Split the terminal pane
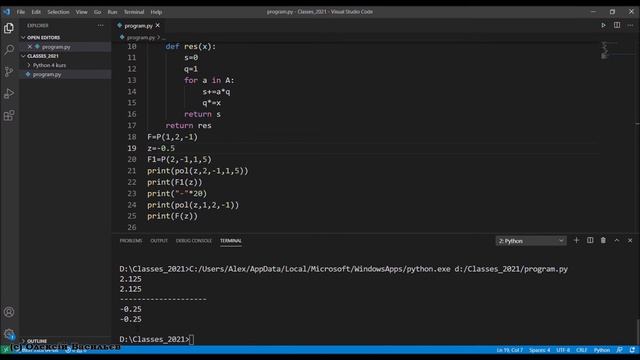Image resolution: width=640 pixels, height=360 pixels. pos(590,240)
